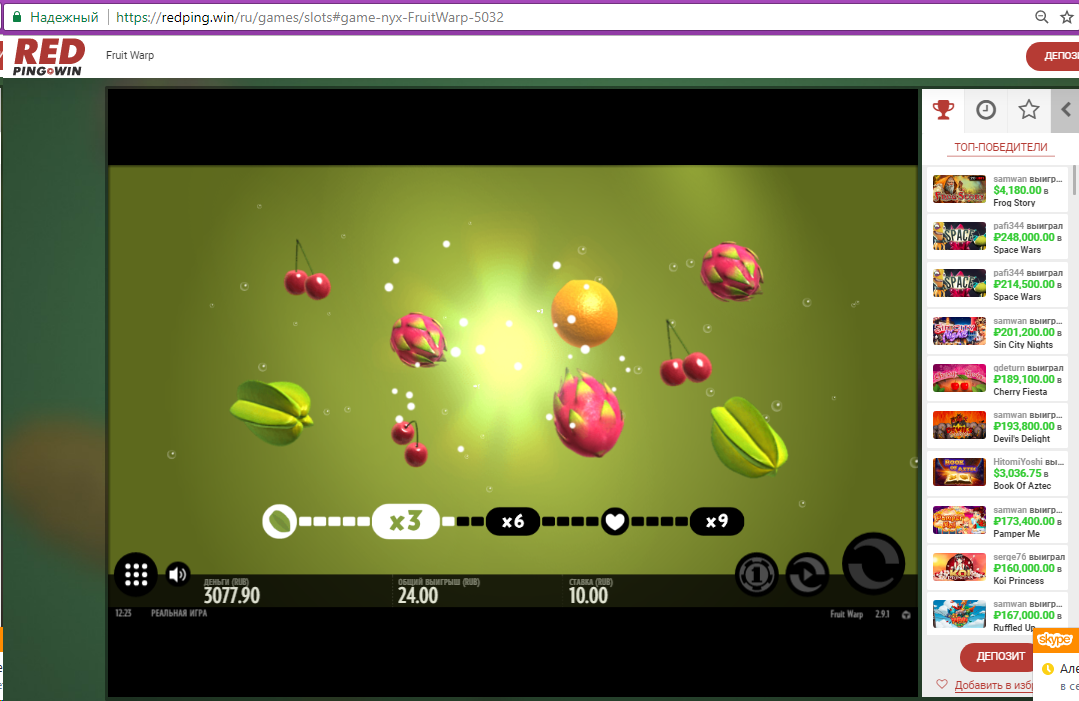Click the balance value 3077.90
Viewport: 1079px width, 701px height.
(232, 595)
